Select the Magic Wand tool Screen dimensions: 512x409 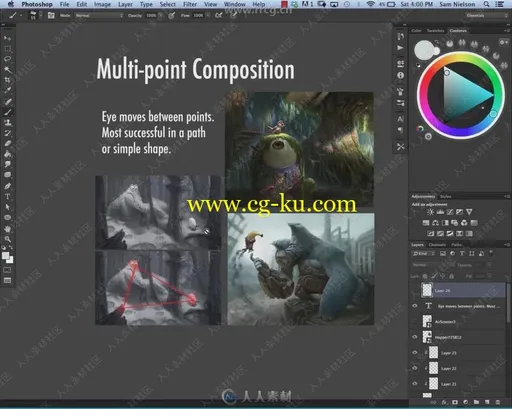click(x=7, y=70)
